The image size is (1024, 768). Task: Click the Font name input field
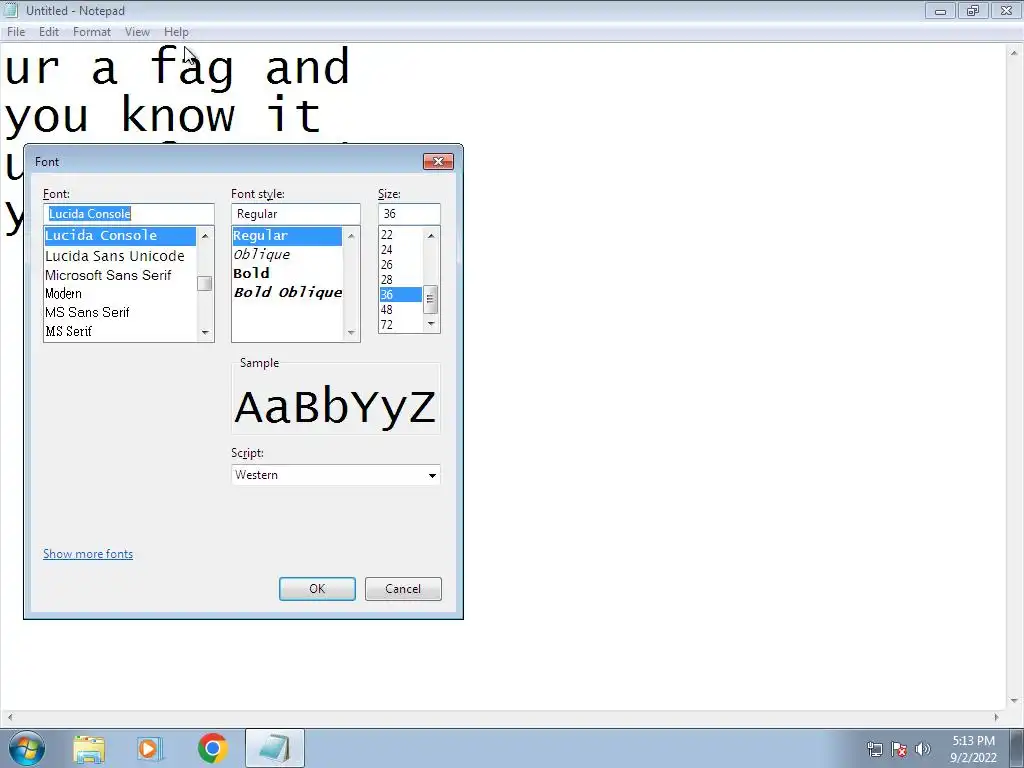click(x=129, y=214)
